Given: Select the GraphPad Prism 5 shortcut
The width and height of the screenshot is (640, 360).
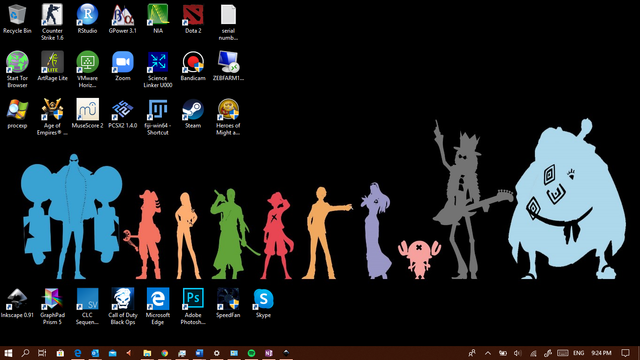Looking at the screenshot, I should click(52, 307).
